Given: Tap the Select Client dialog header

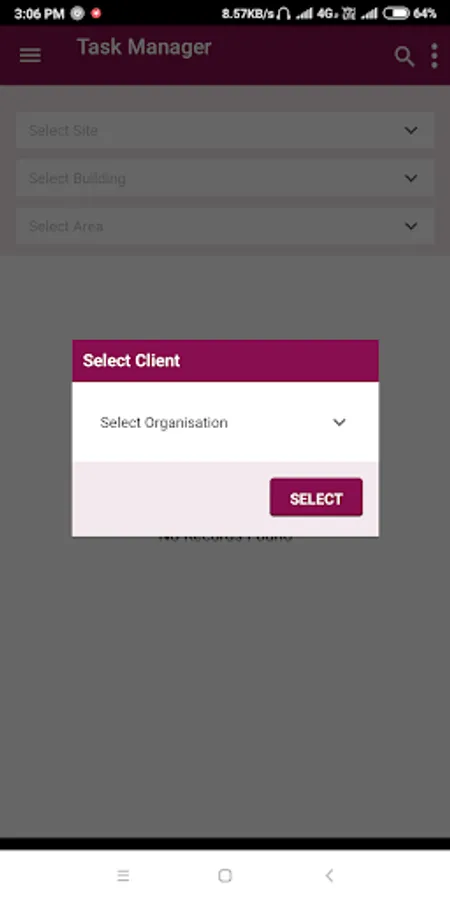Looking at the screenshot, I should pos(225,360).
